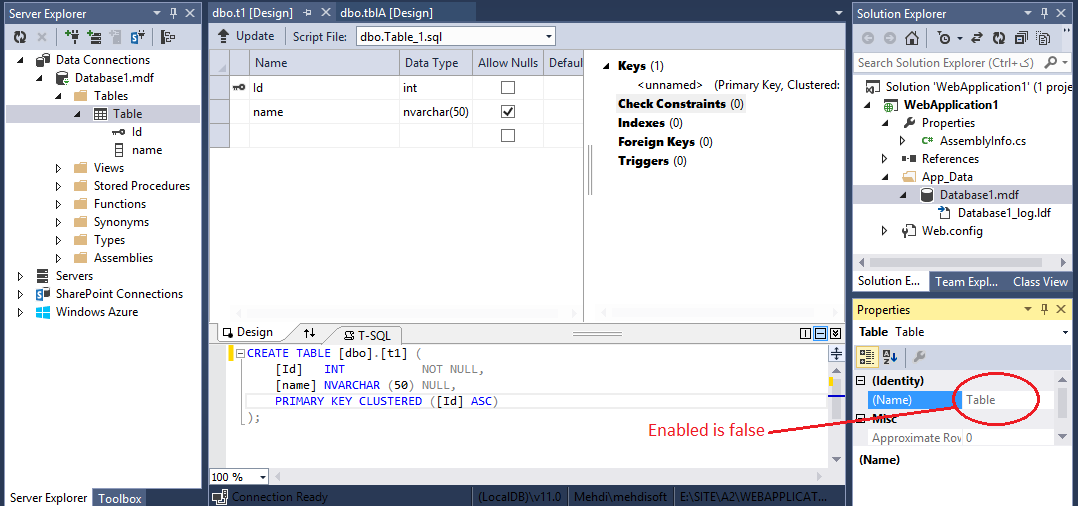Expand the References node in Solution Explorer
1078x506 pixels.
tap(885, 159)
